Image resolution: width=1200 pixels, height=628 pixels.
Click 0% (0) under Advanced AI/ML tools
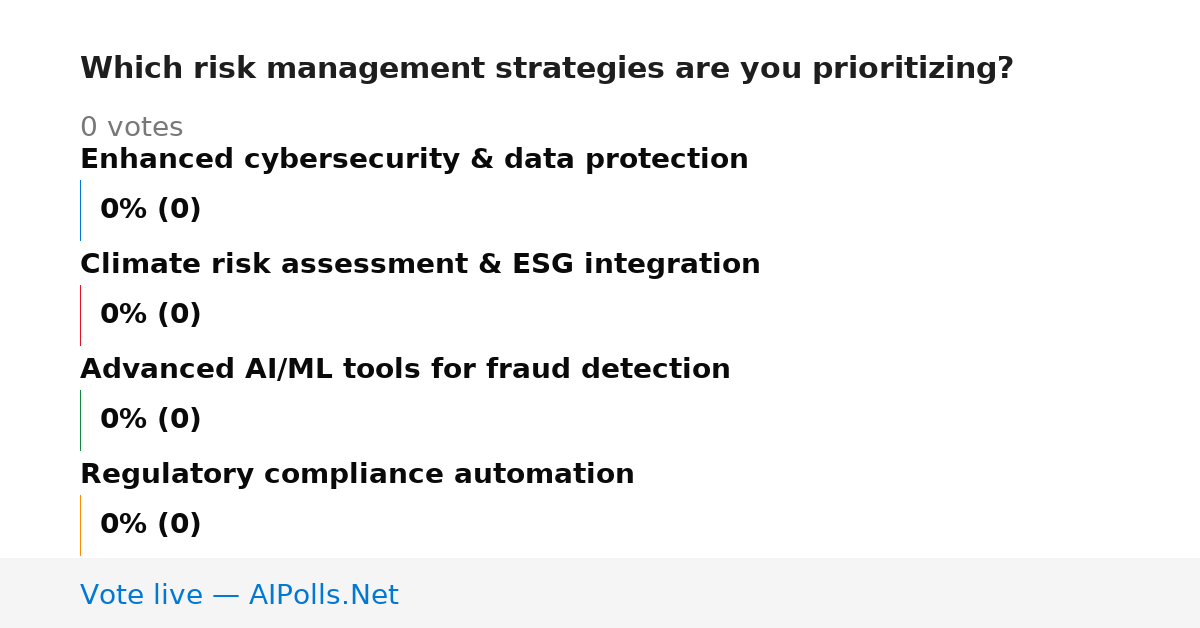150,420
